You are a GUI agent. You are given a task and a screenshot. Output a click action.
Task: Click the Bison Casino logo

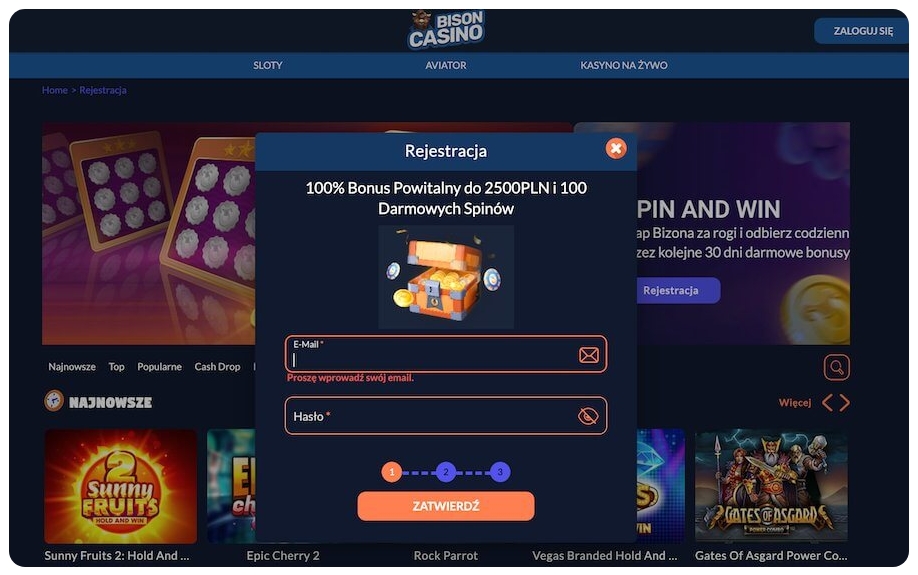(446, 29)
